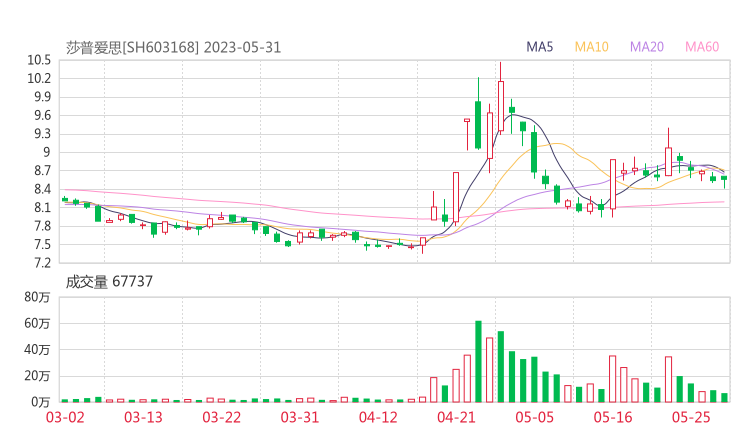740x440 pixels.
Task: Click the 成交量 67737 volume label
Action: pyautogui.click(x=109, y=282)
